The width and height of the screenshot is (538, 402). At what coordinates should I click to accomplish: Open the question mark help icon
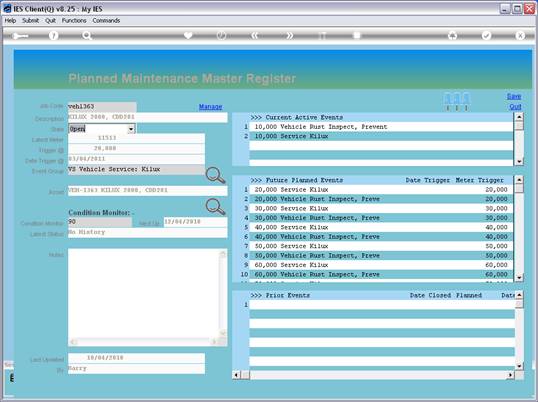click(x=54, y=36)
